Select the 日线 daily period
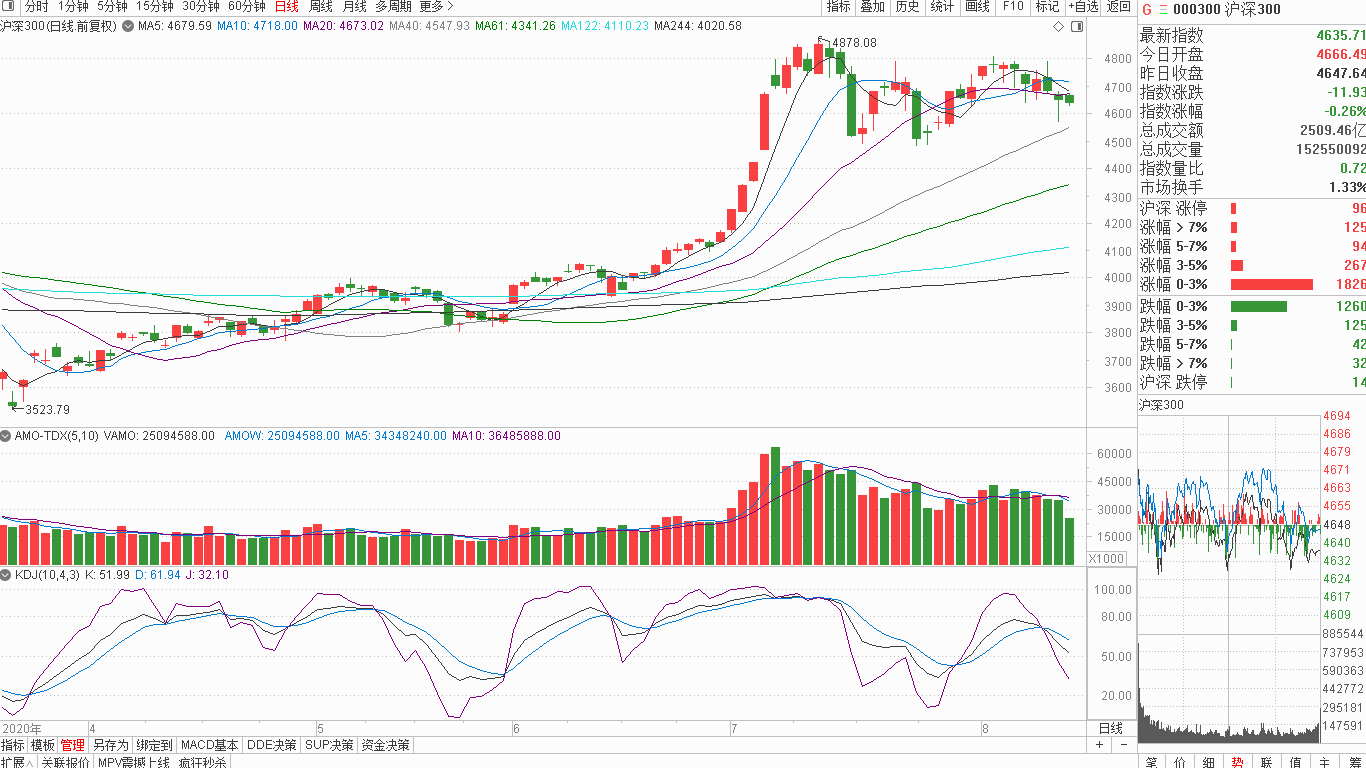Image resolution: width=1366 pixels, height=768 pixels. [x=286, y=6]
